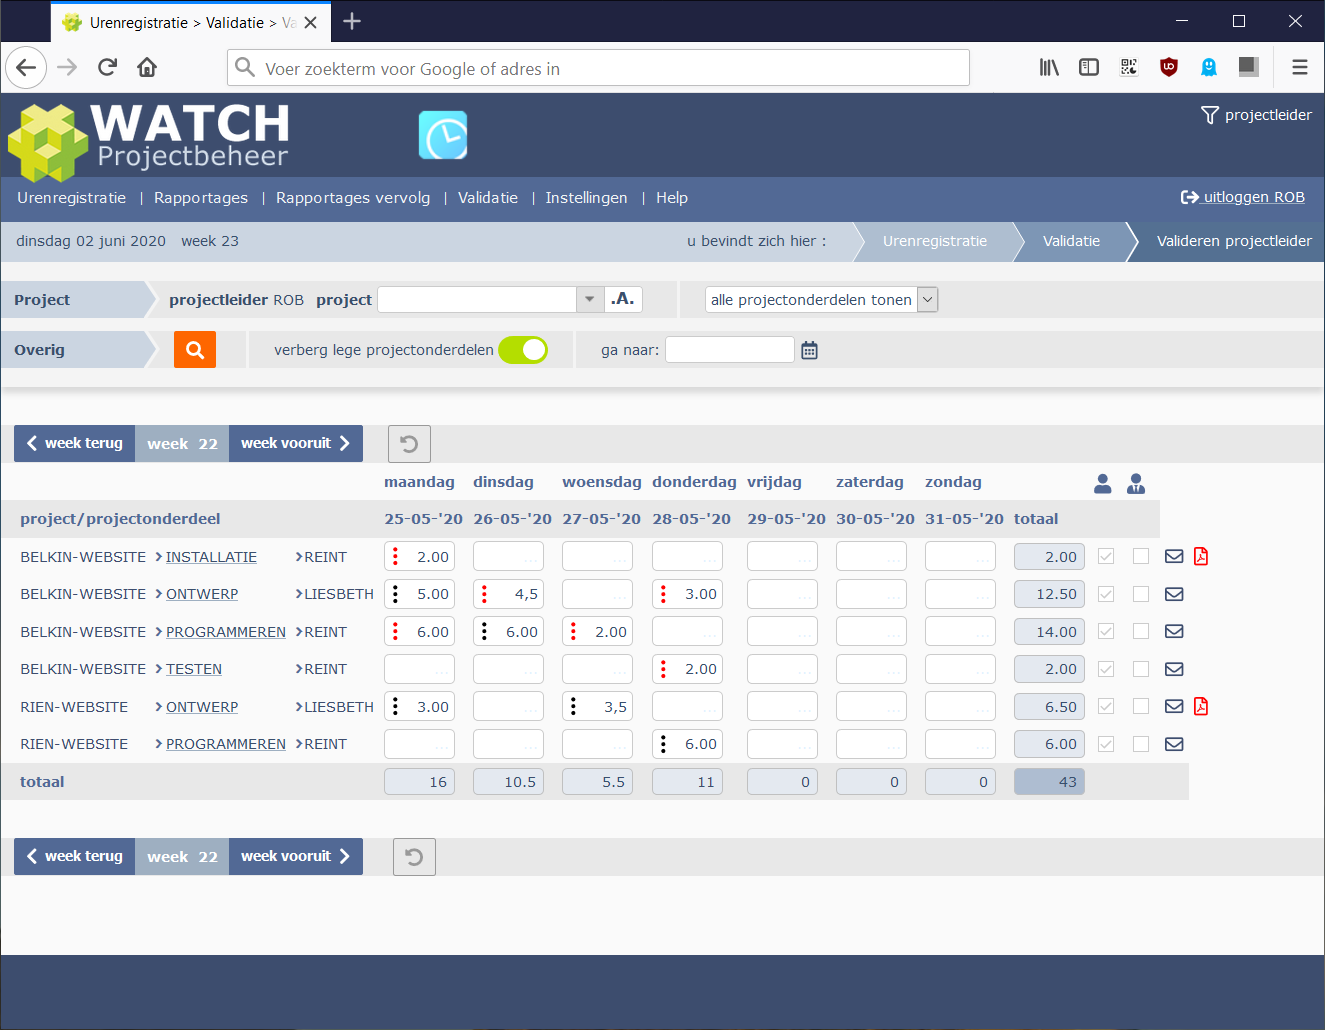Screen dimensions: 1325x1030
Task: Click the bottom undo/reset icon button
Action: pyautogui.click(x=414, y=857)
